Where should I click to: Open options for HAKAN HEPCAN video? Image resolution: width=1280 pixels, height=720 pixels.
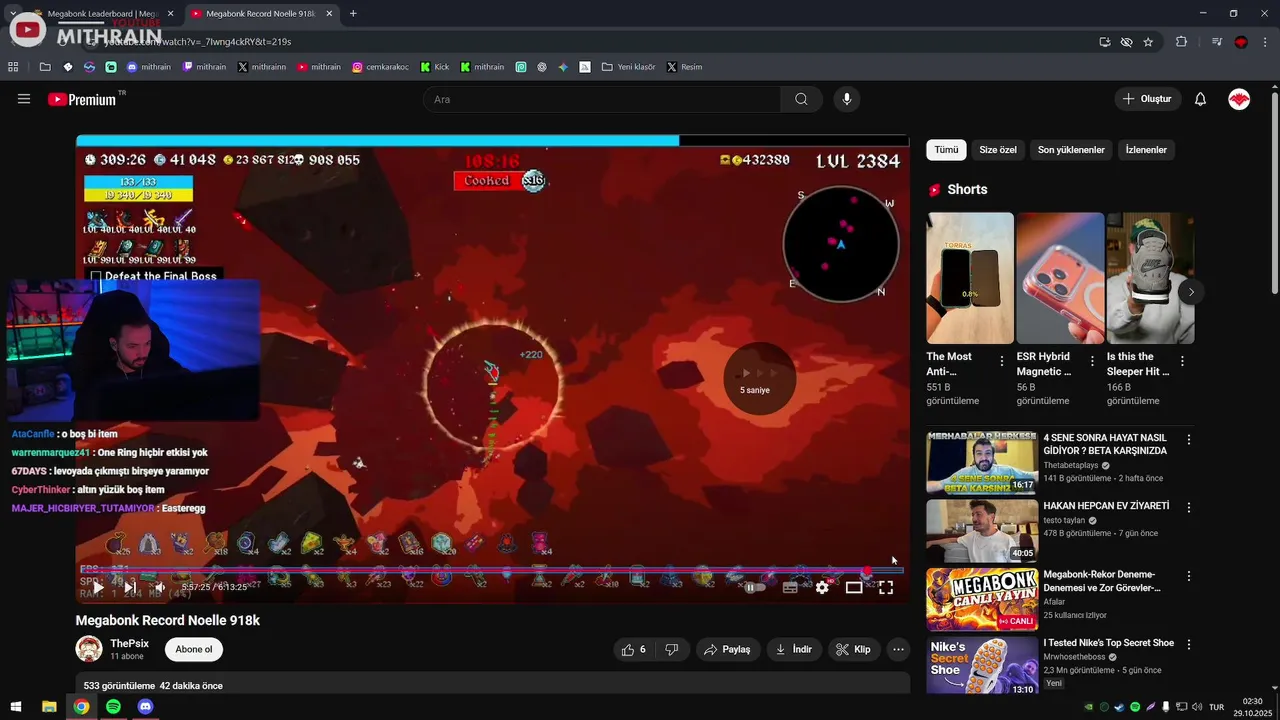[1189, 508]
